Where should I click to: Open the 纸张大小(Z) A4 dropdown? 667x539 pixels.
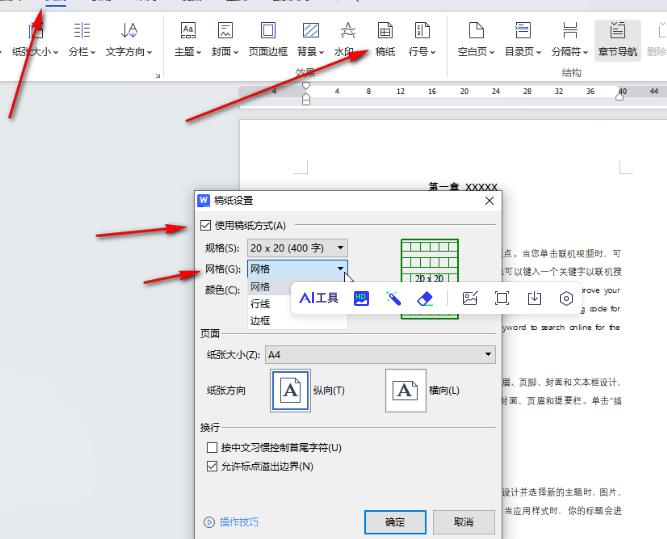click(x=380, y=354)
